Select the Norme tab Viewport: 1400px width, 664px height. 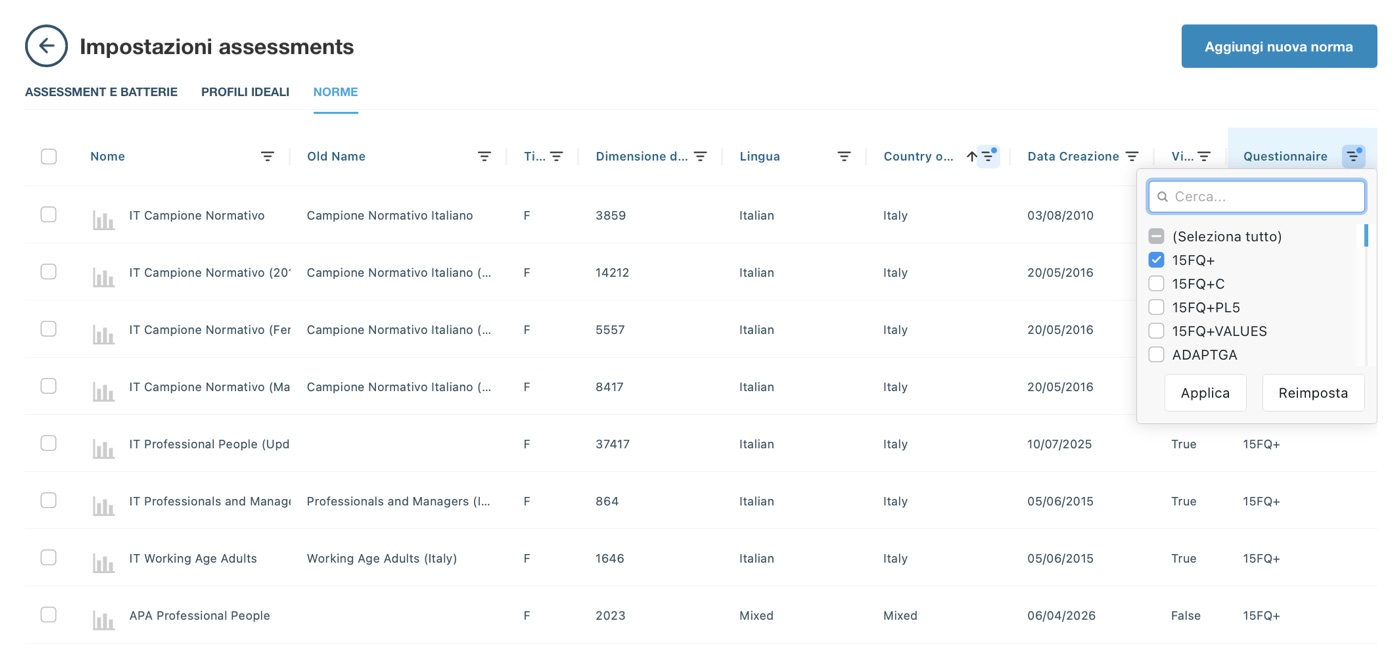(335, 92)
